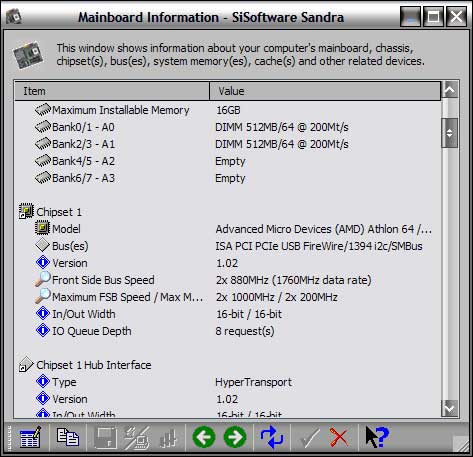Activate the What's This help cursor icon
This screenshot has height=457, width=473.
(377, 437)
